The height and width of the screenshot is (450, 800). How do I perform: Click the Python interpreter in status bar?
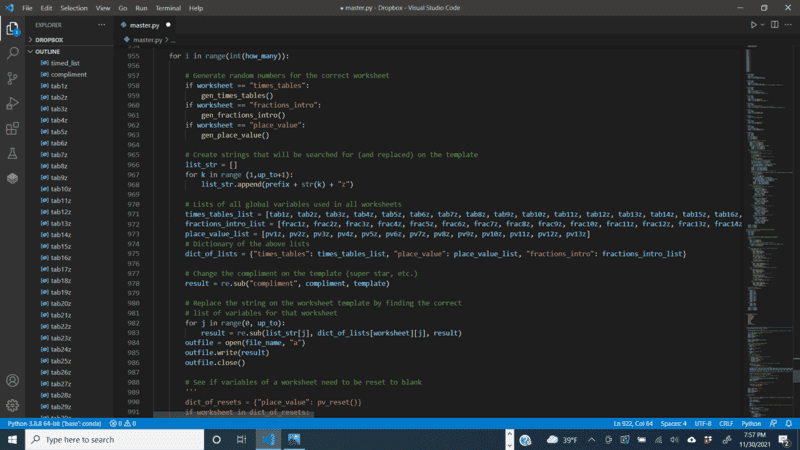pos(54,423)
